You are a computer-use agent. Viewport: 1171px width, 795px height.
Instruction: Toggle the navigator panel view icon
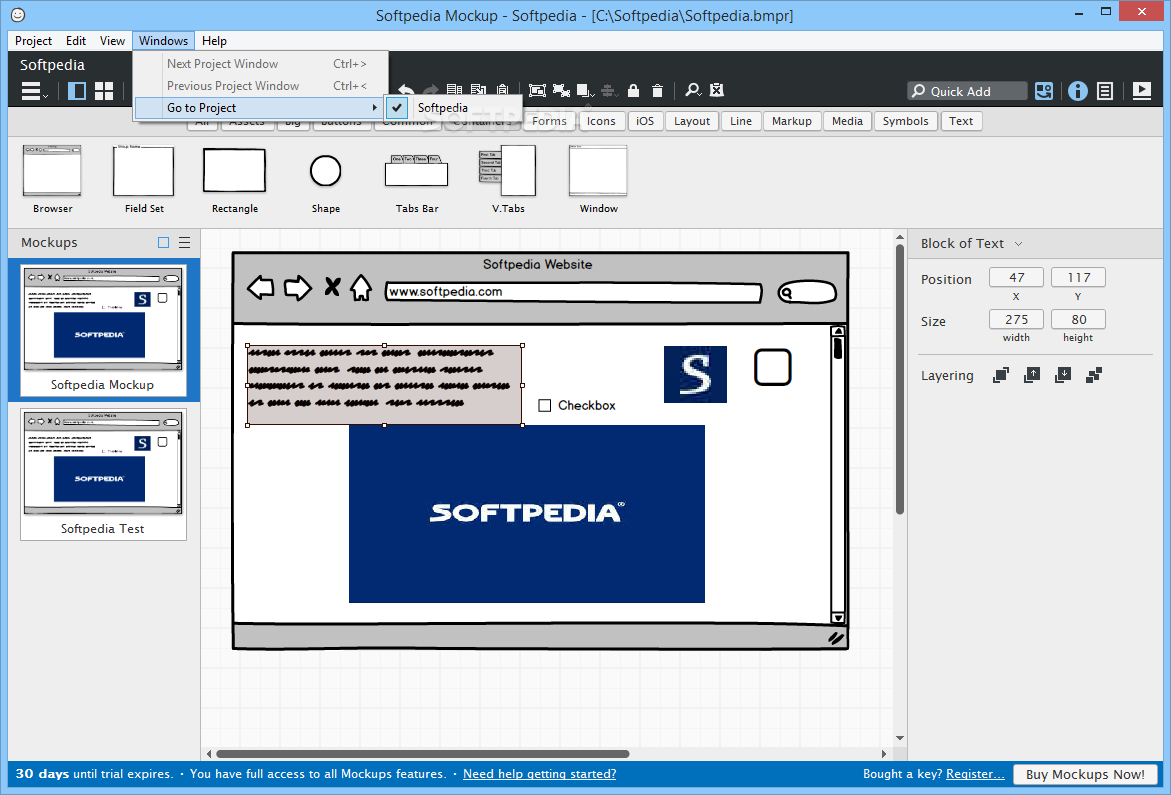77,91
